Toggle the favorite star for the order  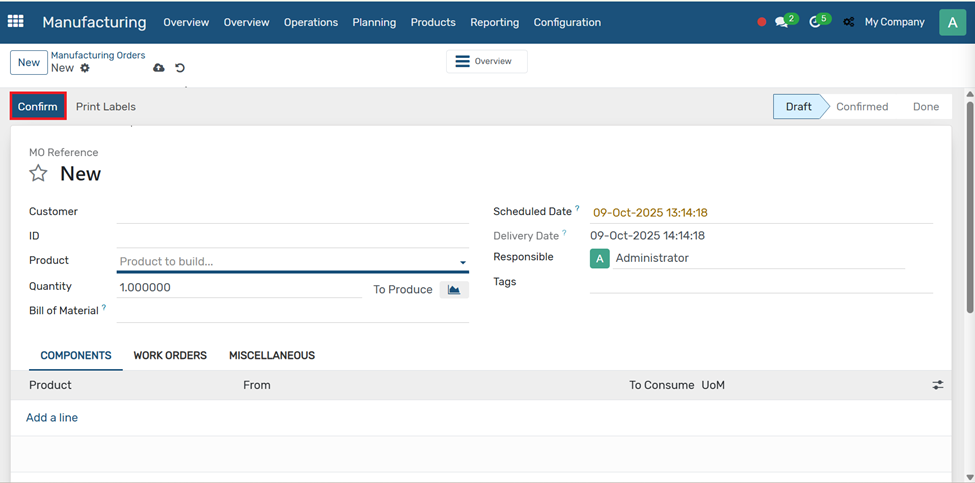pyautogui.click(x=38, y=173)
